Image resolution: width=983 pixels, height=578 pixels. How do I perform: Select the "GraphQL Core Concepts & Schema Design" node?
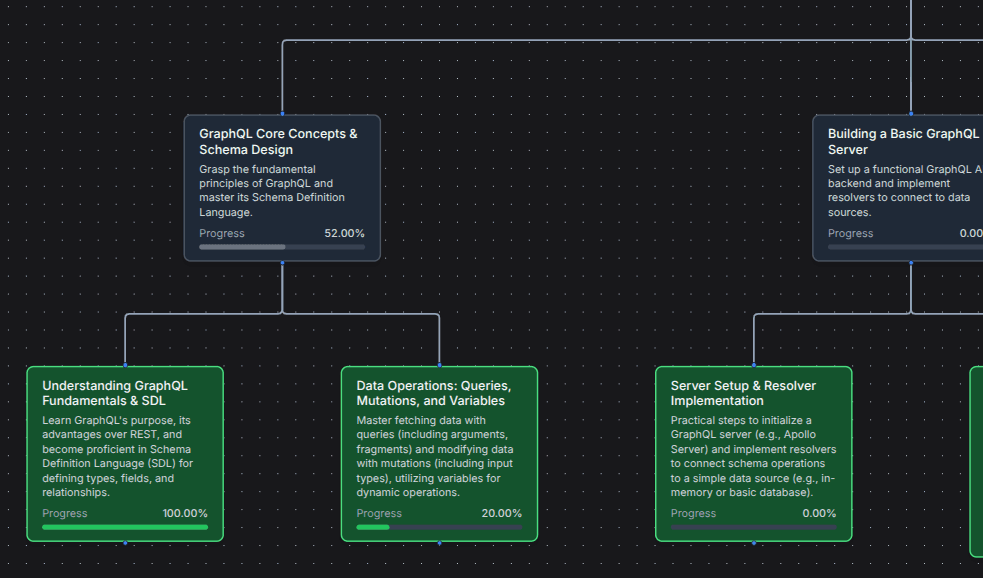tap(282, 188)
